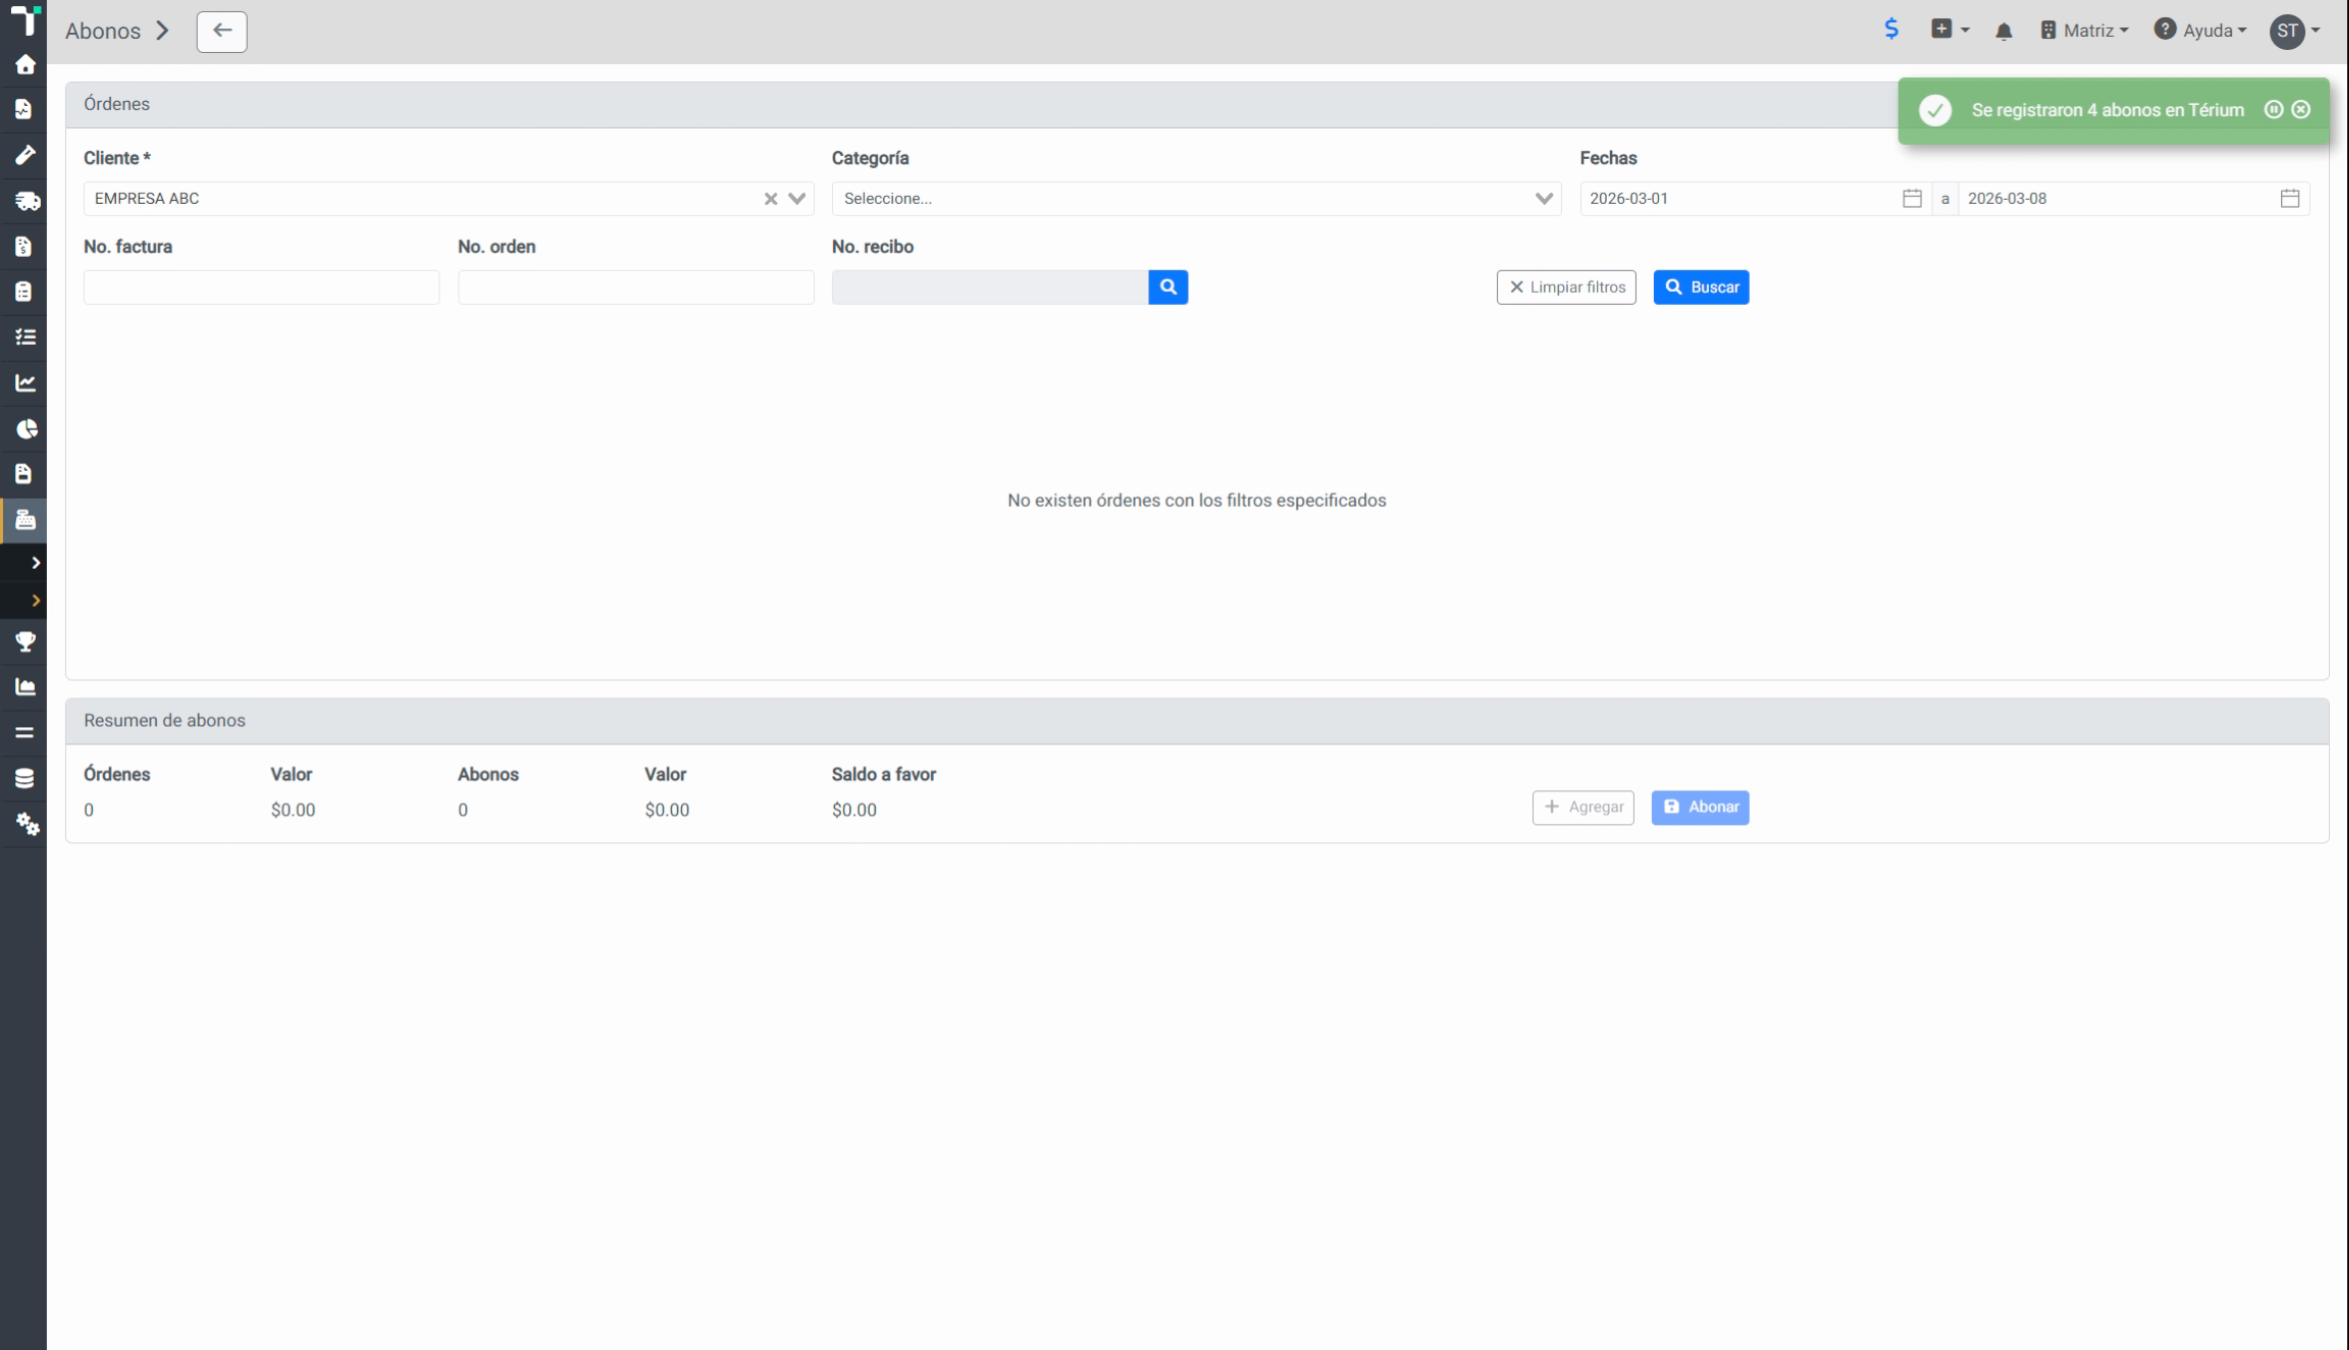Select the cash register icon in sidebar

point(25,519)
